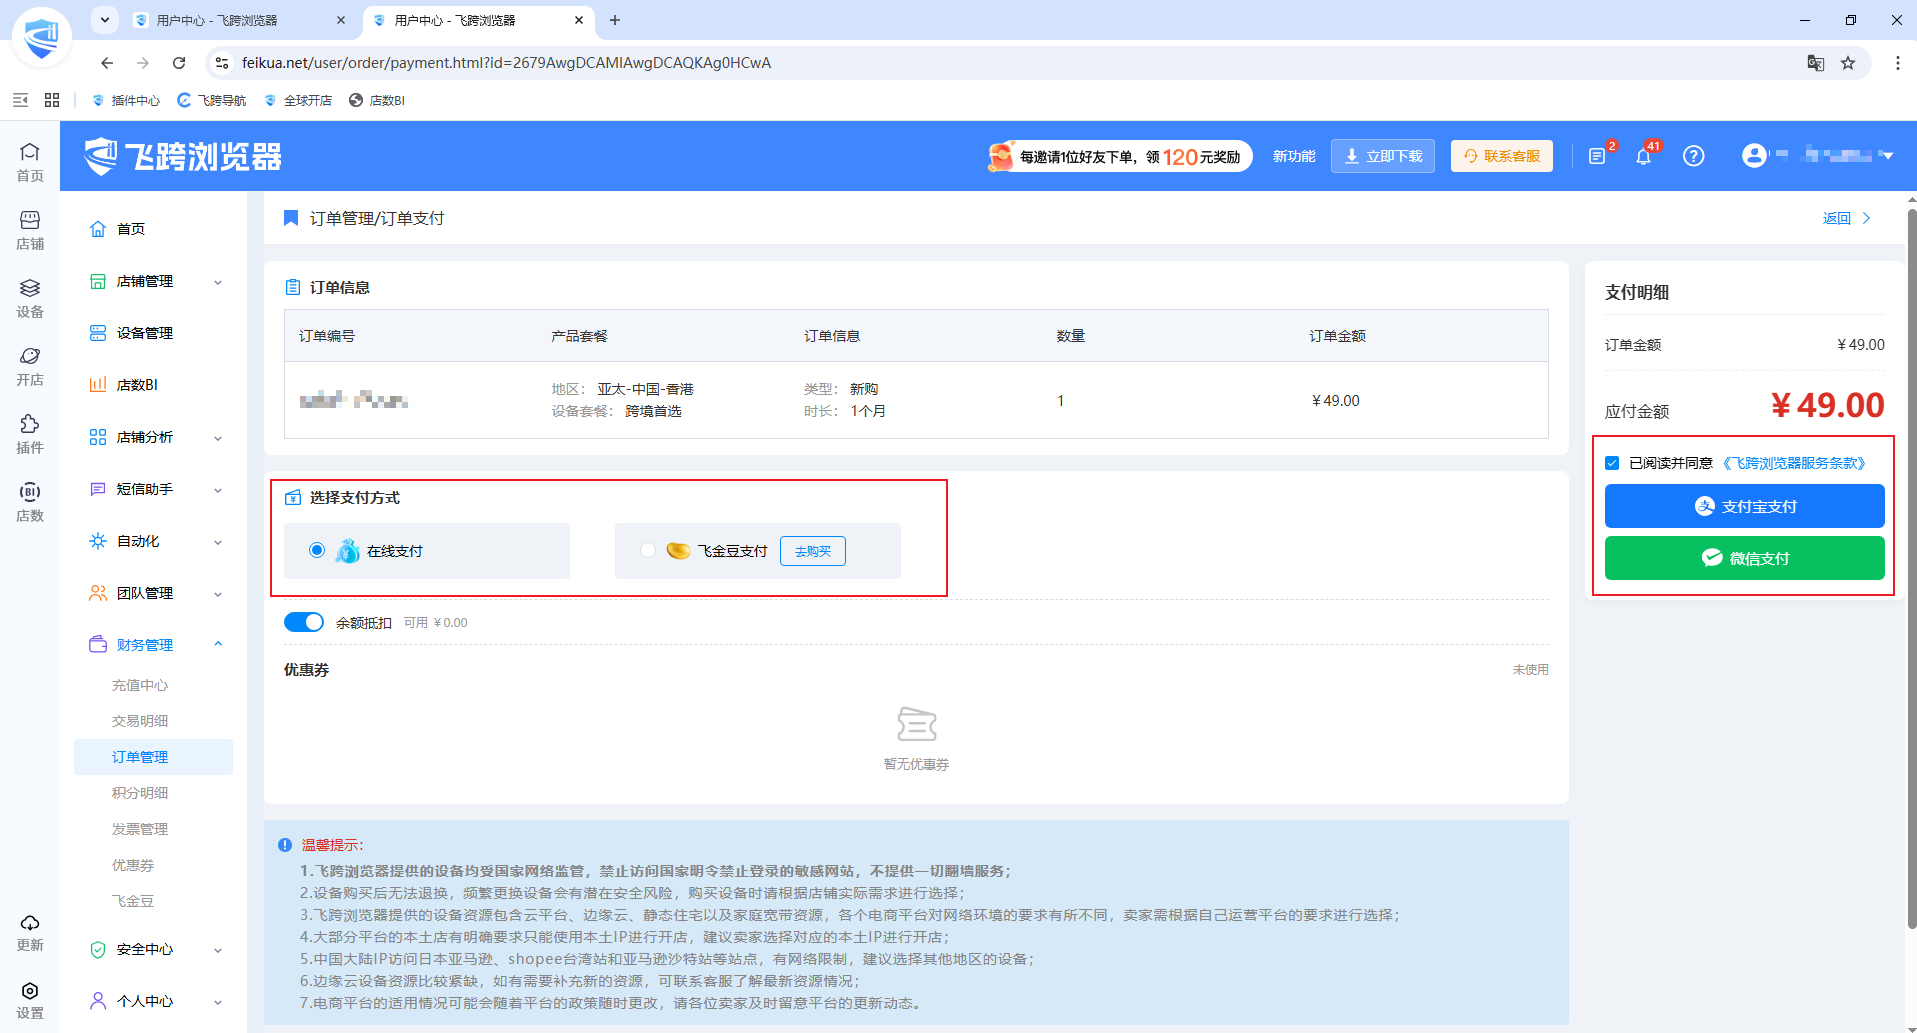1917x1033 pixels.
Task: Click the 新功能 link in header
Action: pos(1294,156)
